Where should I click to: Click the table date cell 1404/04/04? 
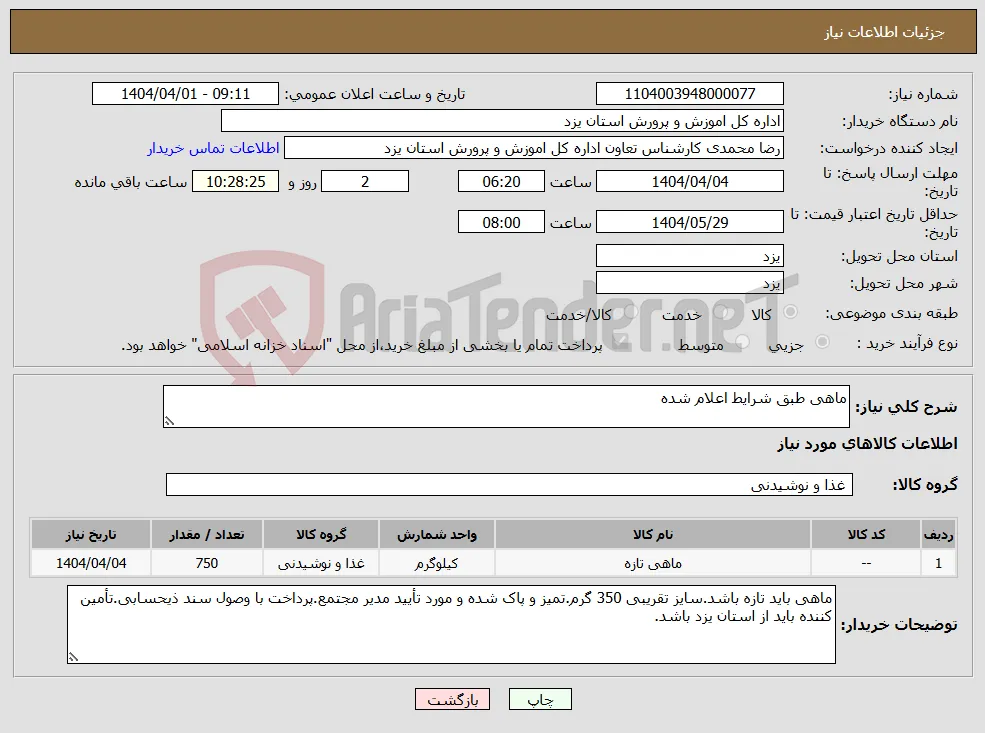point(90,563)
